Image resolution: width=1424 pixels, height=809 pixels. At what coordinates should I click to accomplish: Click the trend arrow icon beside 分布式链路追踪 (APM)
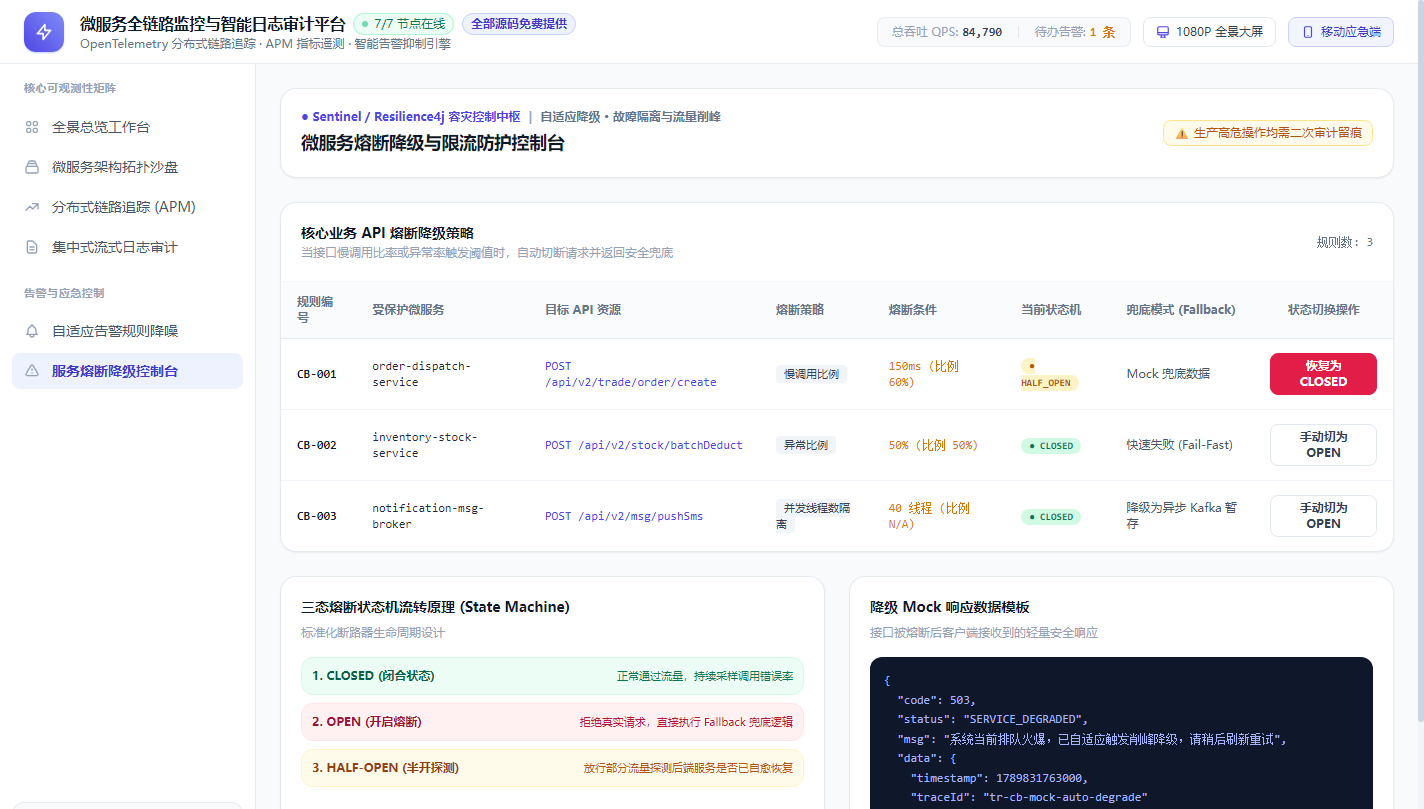coord(32,207)
